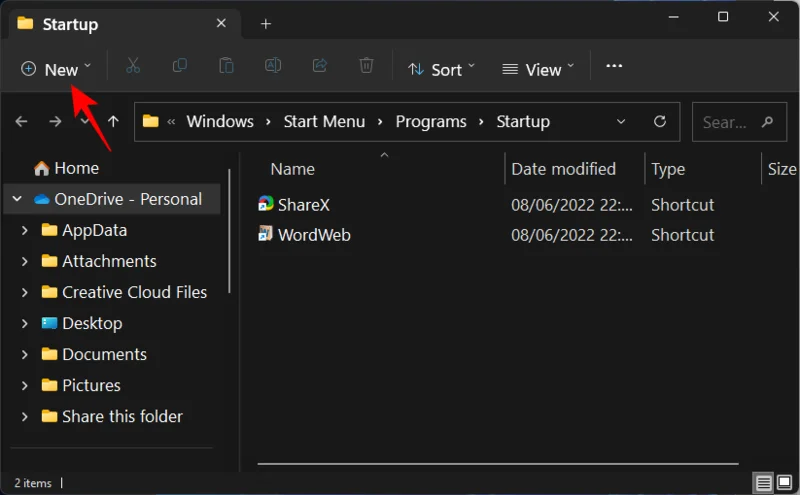Collapse the OneDrive - Personal node
The width and height of the screenshot is (800, 495).
coord(17,199)
